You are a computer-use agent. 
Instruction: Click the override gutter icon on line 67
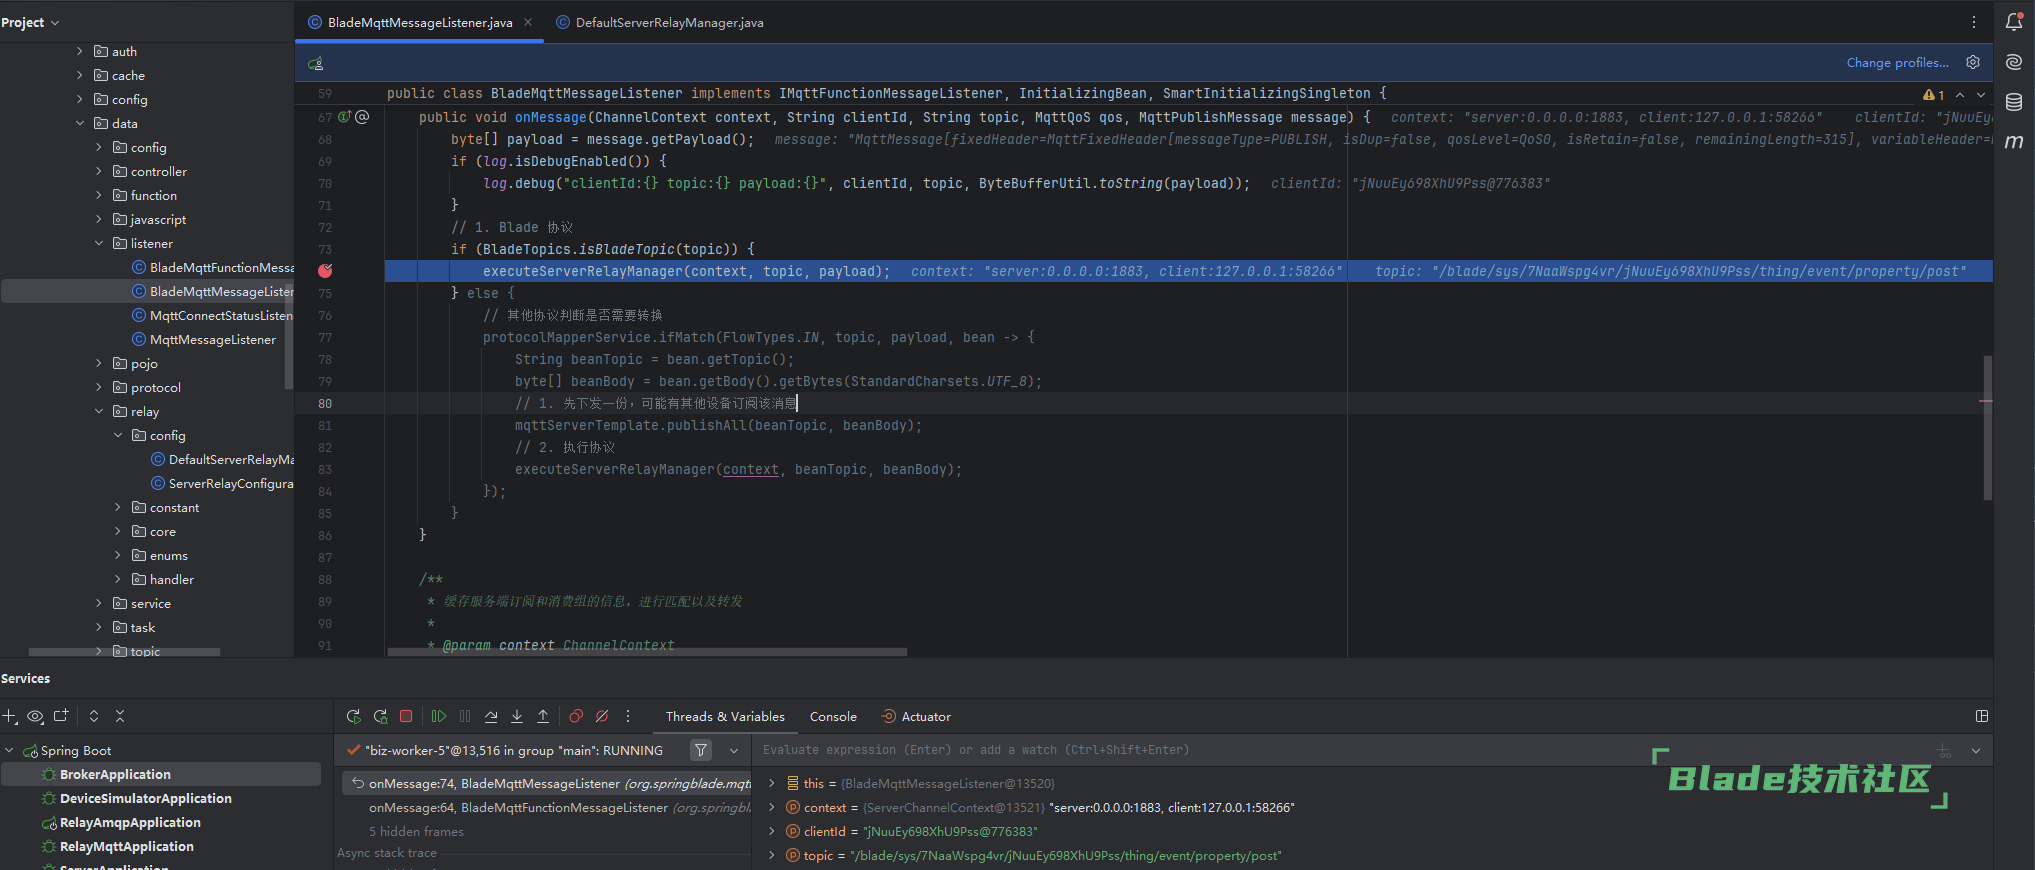point(344,117)
